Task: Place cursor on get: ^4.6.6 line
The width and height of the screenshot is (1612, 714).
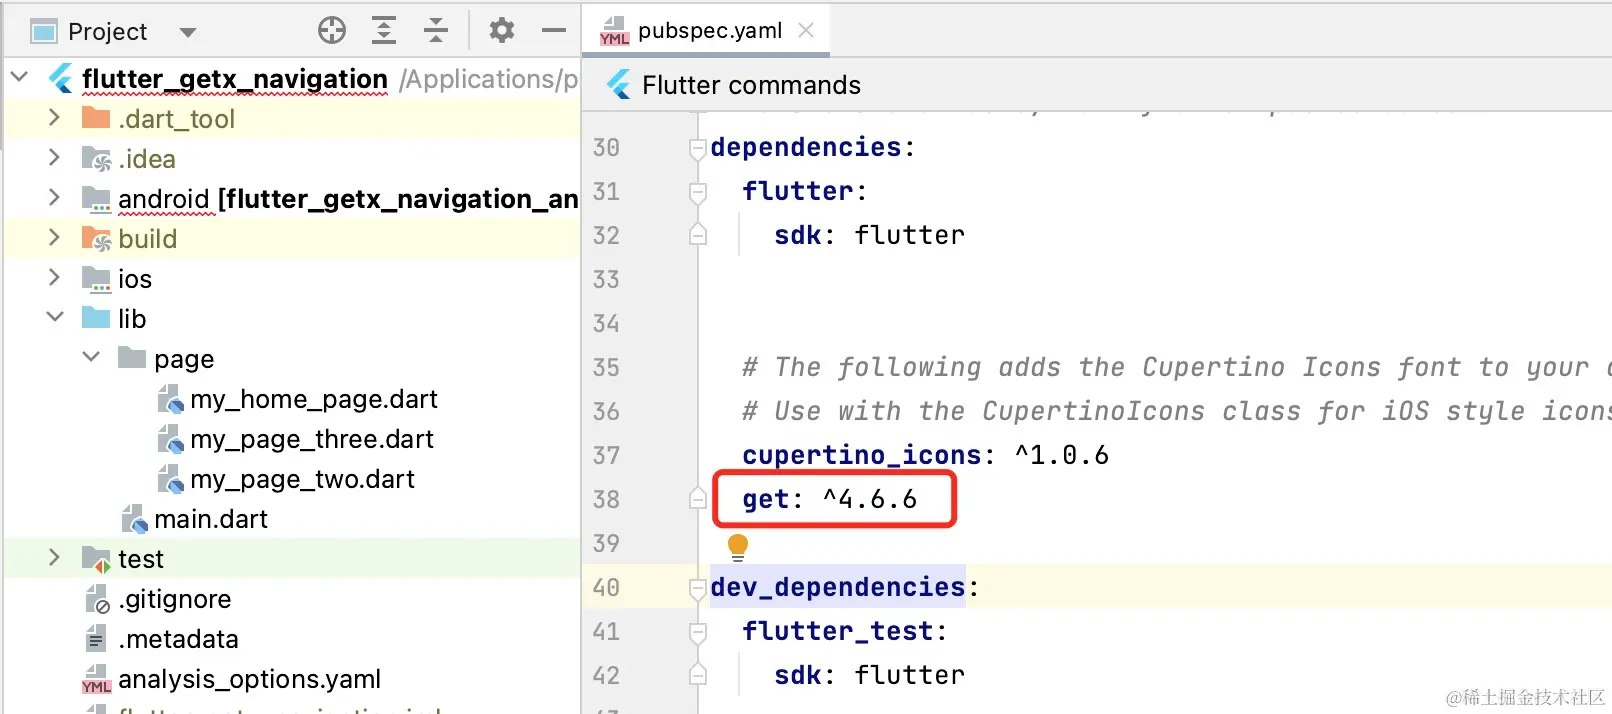Action: pyautogui.click(x=829, y=500)
